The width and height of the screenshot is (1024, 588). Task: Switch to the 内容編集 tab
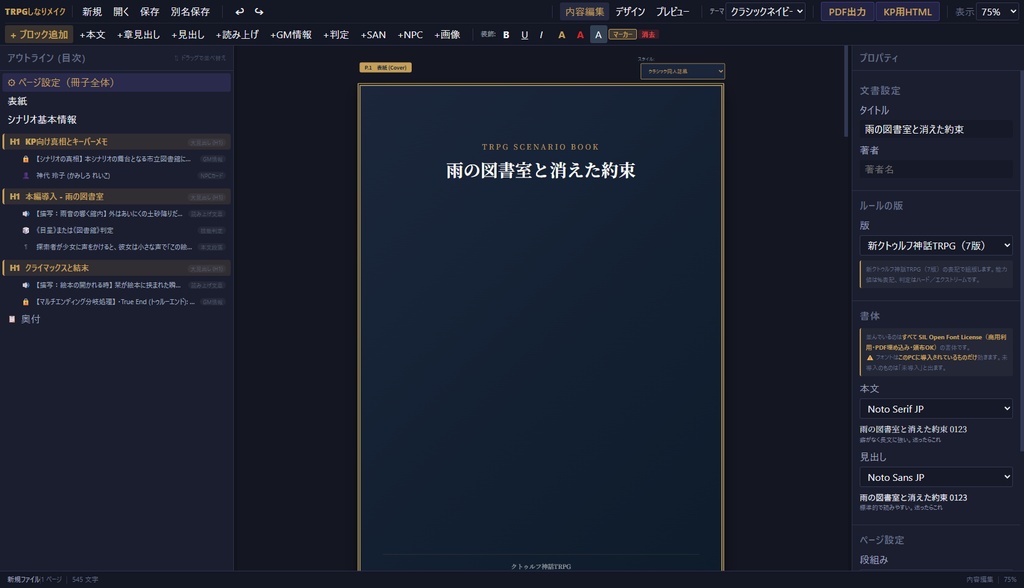pyautogui.click(x=584, y=12)
